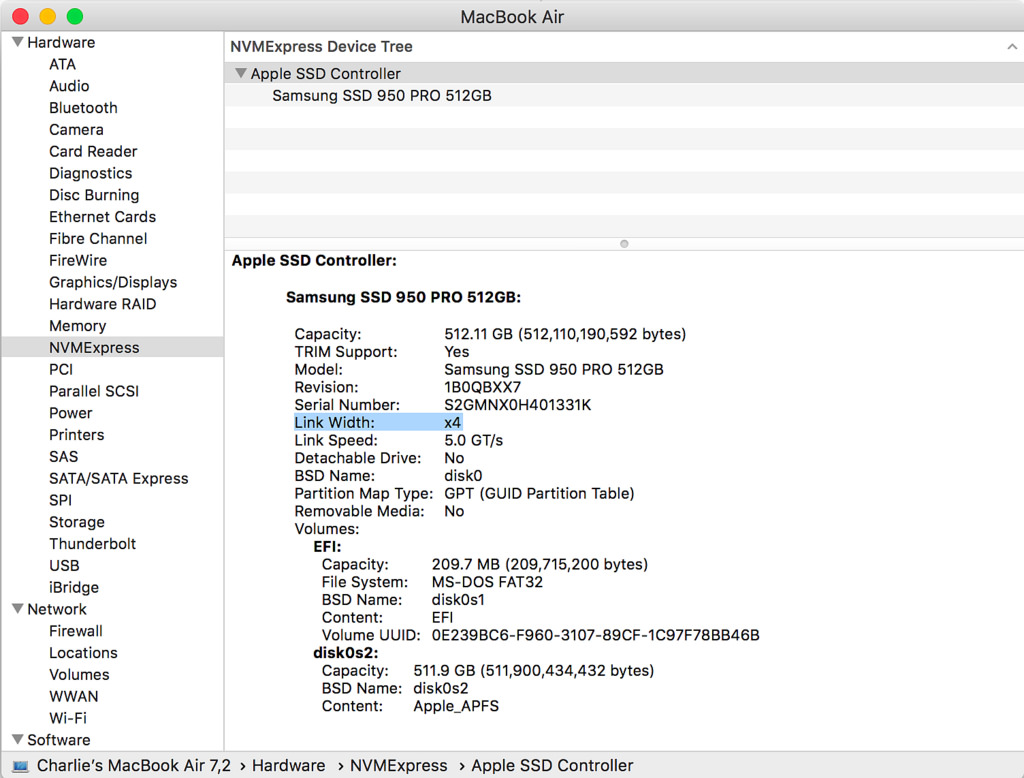Click Apple SSD Controller in the path bar
1024x778 pixels.
552,766
